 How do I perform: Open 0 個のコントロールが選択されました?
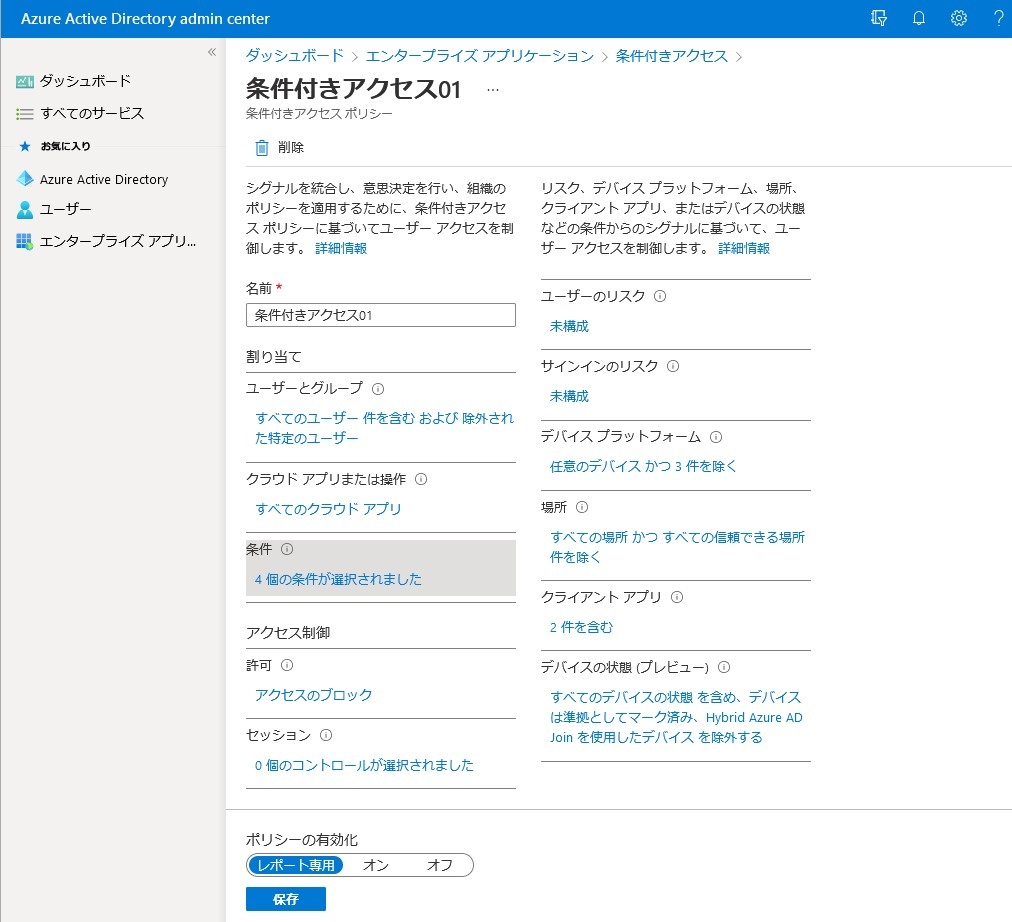coord(364,765)
